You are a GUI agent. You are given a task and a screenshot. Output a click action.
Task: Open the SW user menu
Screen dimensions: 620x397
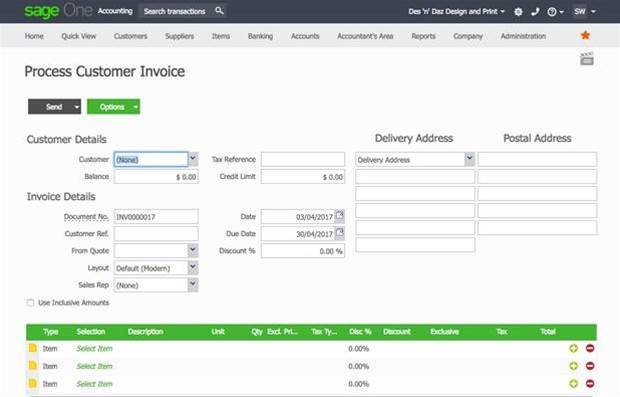[x=585, y=11]
